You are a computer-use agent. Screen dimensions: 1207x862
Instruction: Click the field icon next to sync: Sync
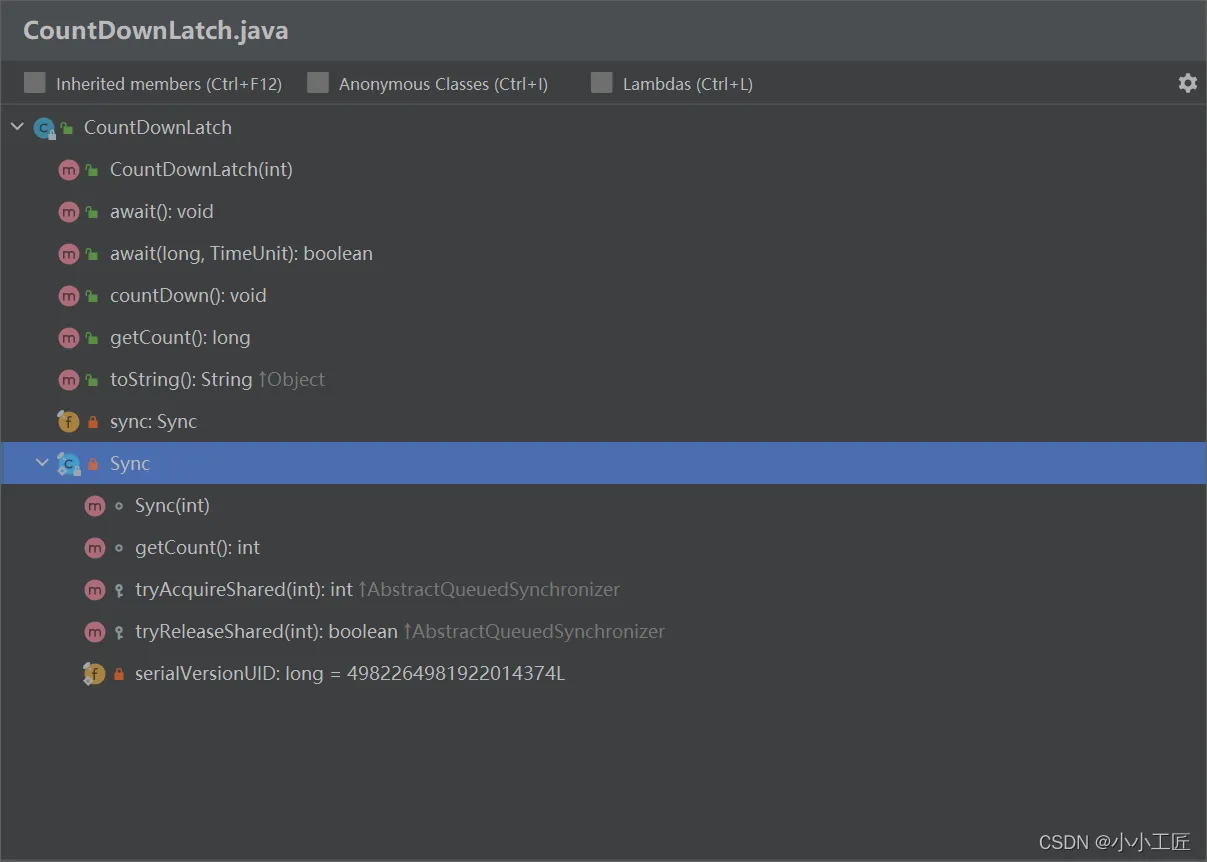(x=68, y=422)
